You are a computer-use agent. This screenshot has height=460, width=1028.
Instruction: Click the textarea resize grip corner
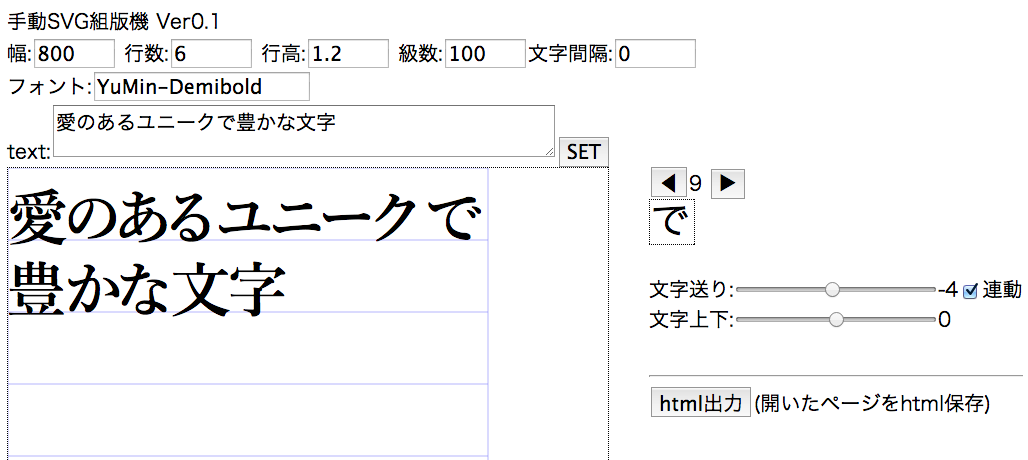click(x=549, y=152)
